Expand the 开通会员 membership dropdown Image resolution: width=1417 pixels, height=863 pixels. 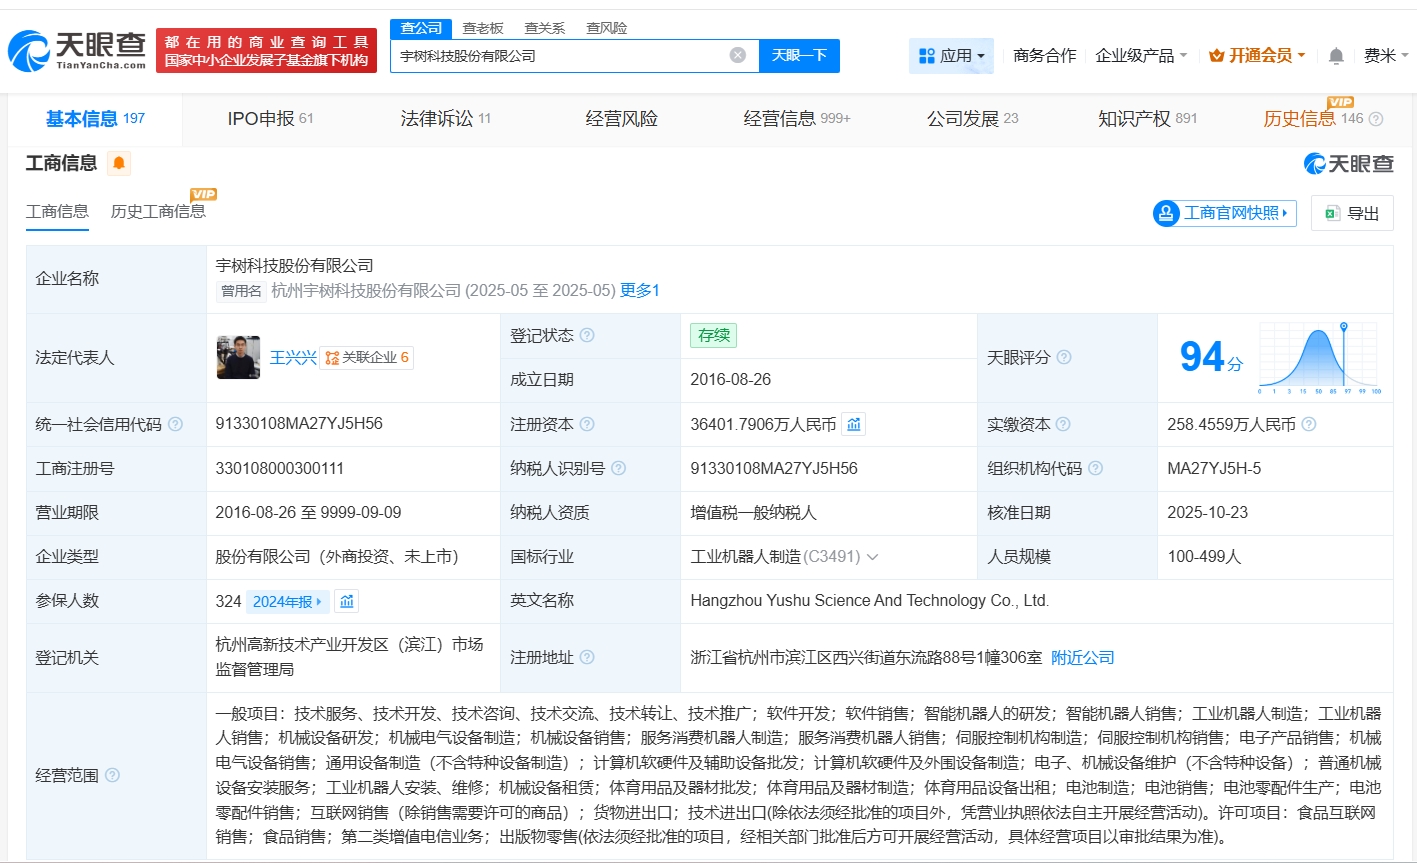[1257, 56]
